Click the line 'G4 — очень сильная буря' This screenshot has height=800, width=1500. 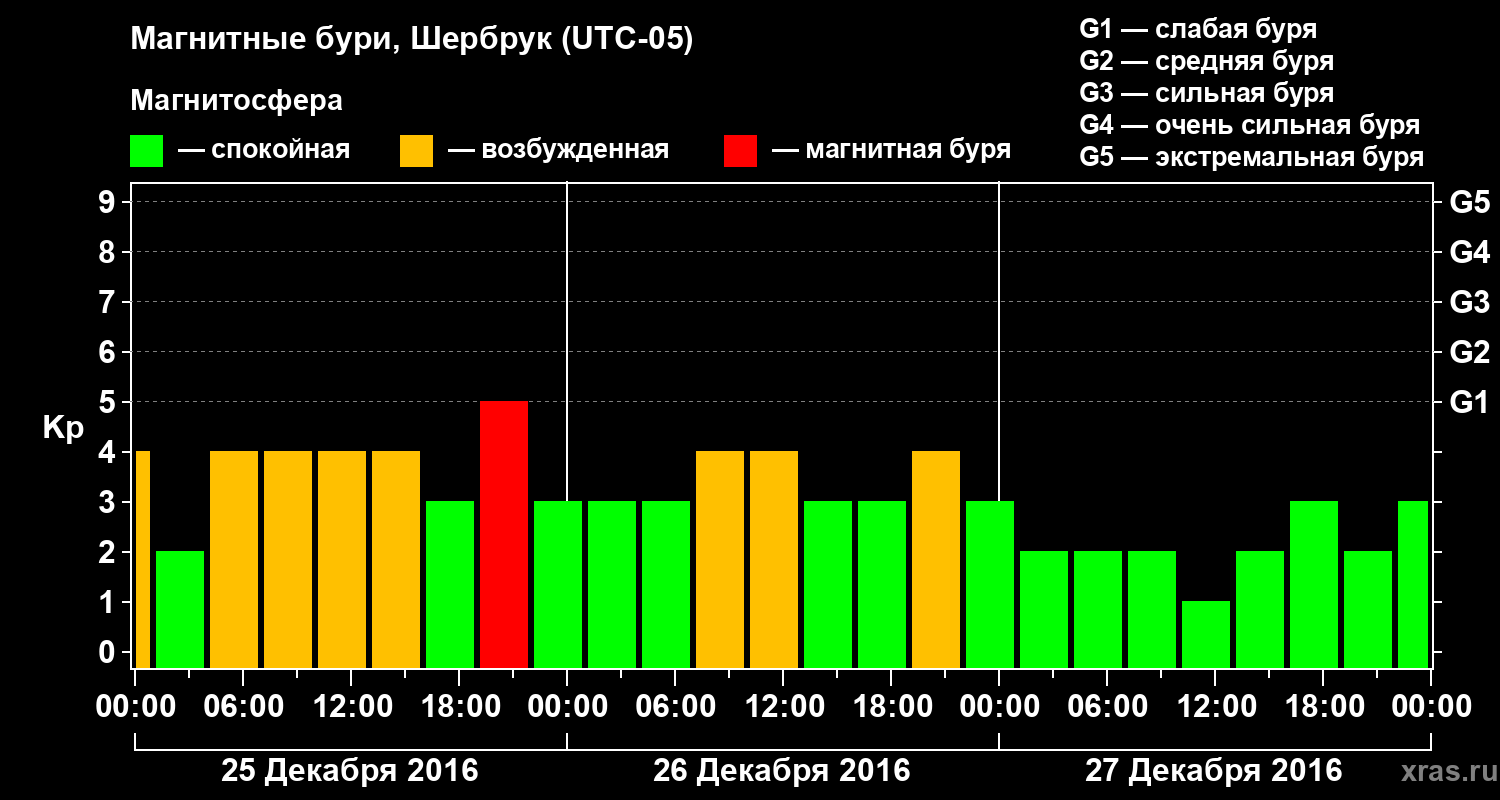pyautogui.click(x=1249, y=125)
